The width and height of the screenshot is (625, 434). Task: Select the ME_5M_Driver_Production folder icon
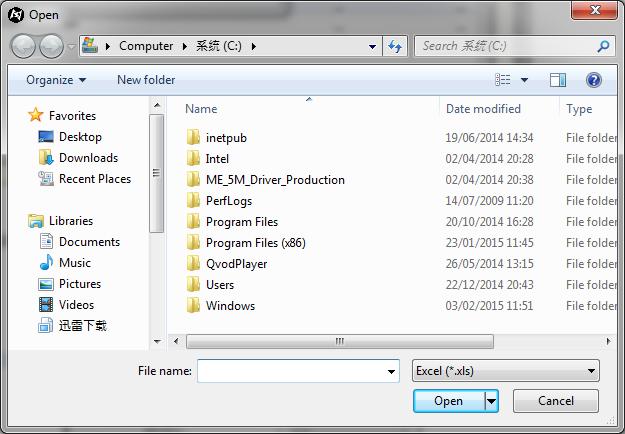193,180
